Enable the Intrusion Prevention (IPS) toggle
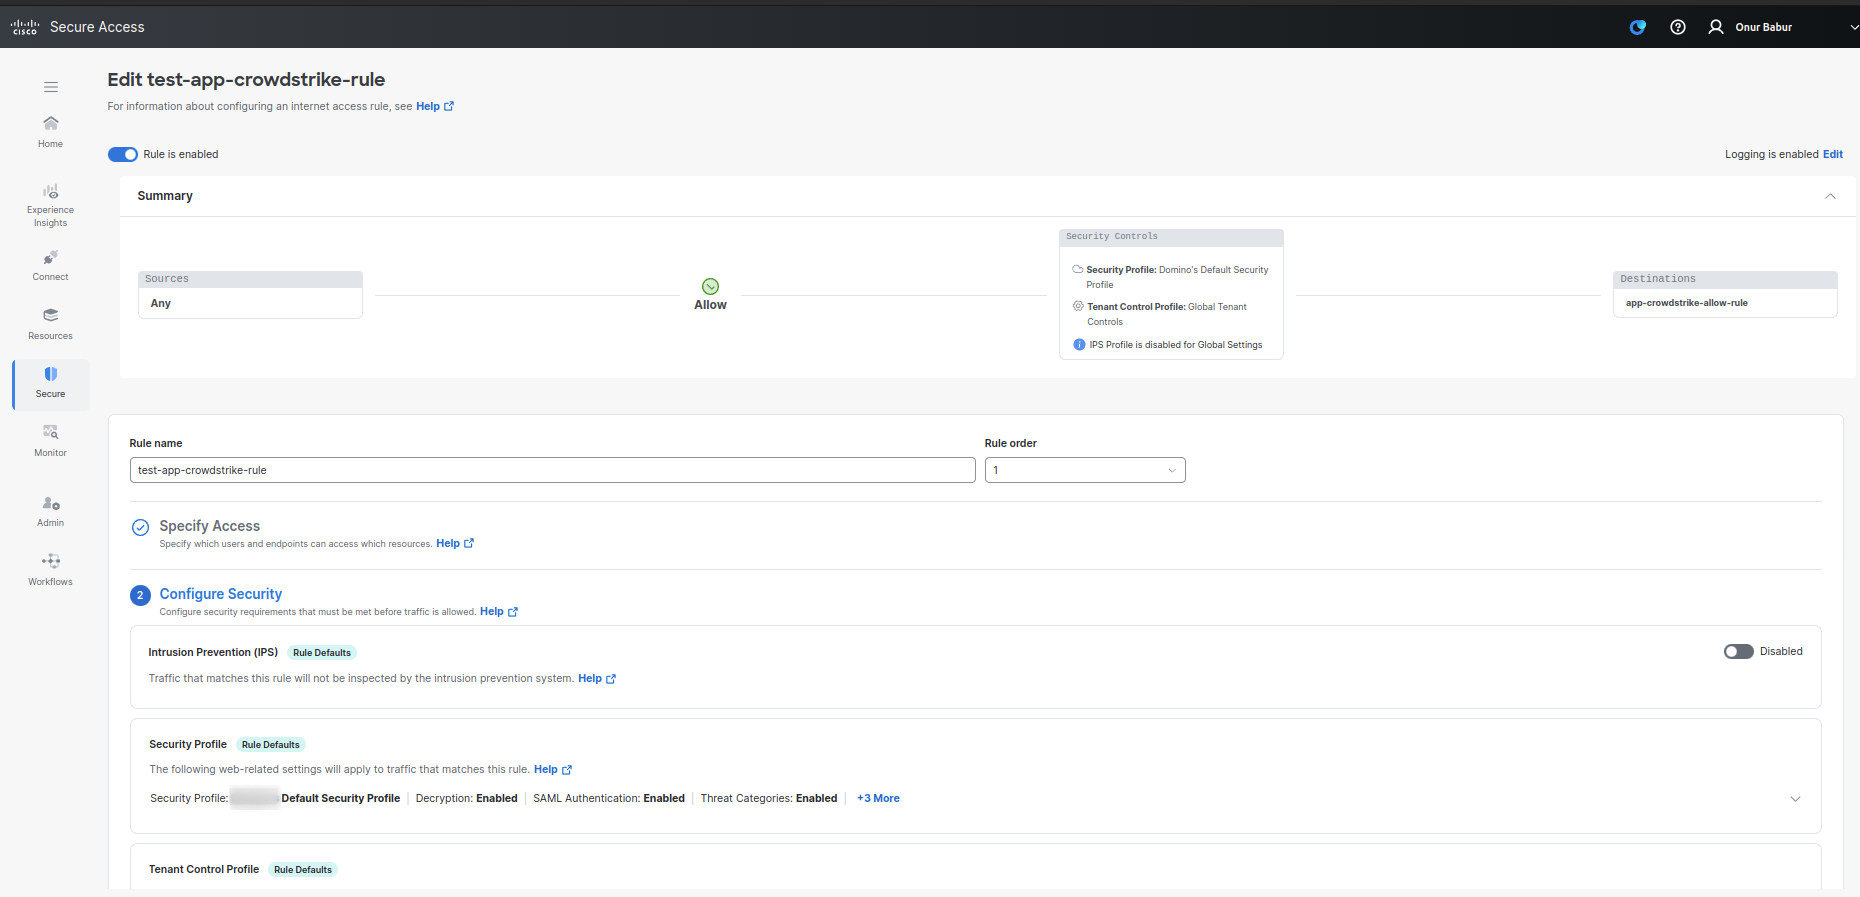The width and height of the screenshot is (1860, 897). (1738, 651)
